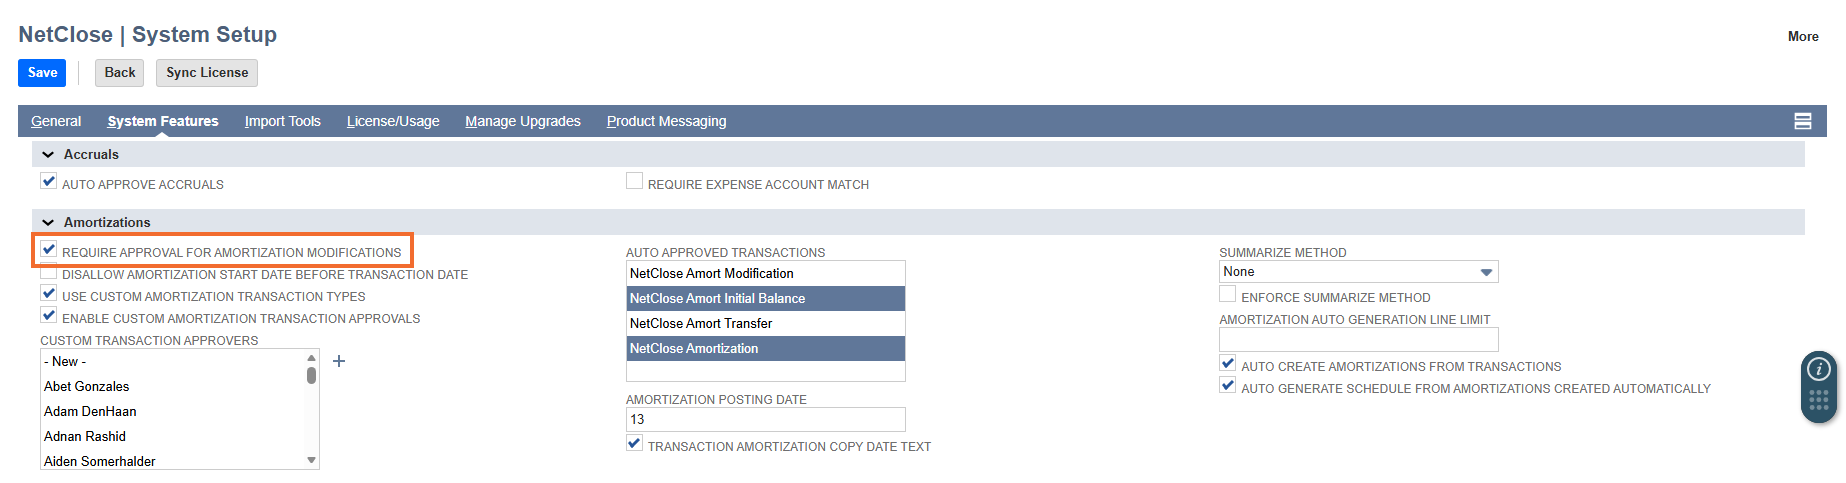Enable Require Expense Account Match
Viewport: 1846px width, 483px height.
click(634, 181)
